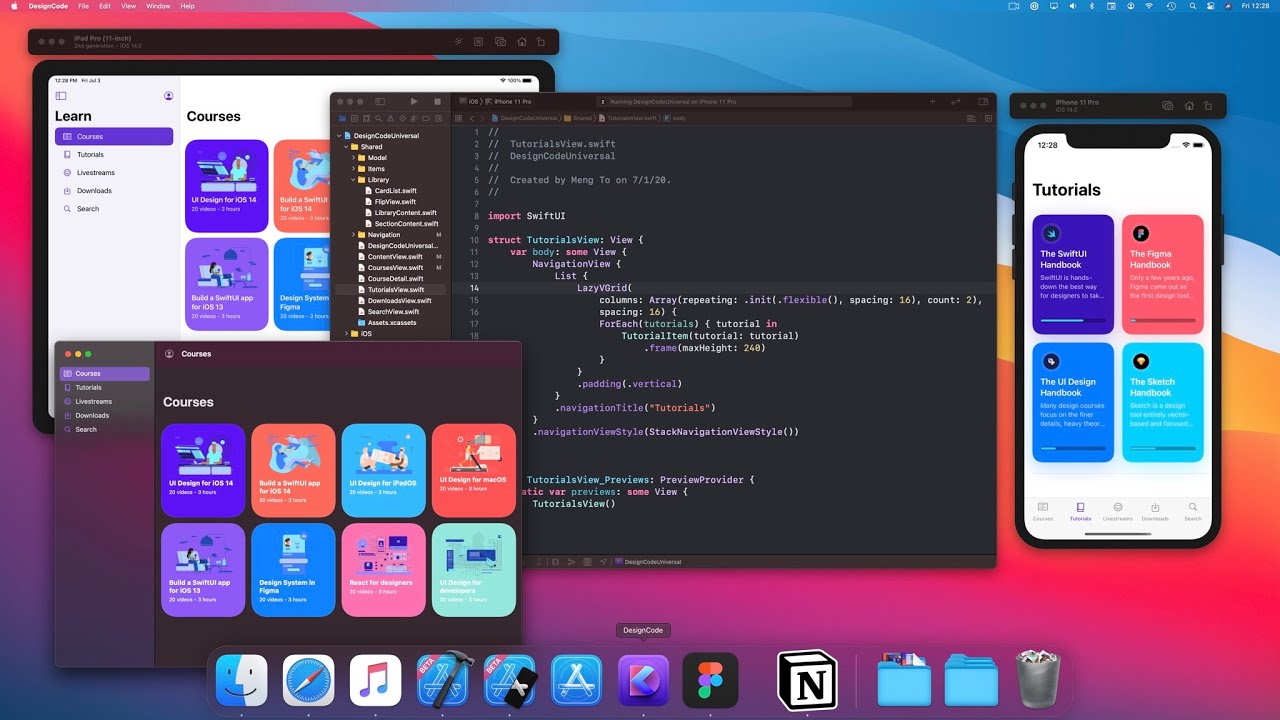
Task: Open the Edit menu
Action: pyautogui.click(x=105, y=6)
